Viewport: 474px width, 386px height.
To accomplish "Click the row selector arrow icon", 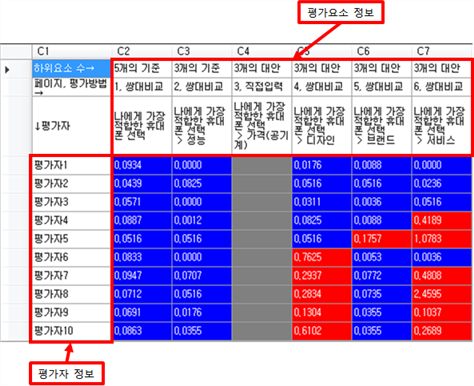I will 7,69.
